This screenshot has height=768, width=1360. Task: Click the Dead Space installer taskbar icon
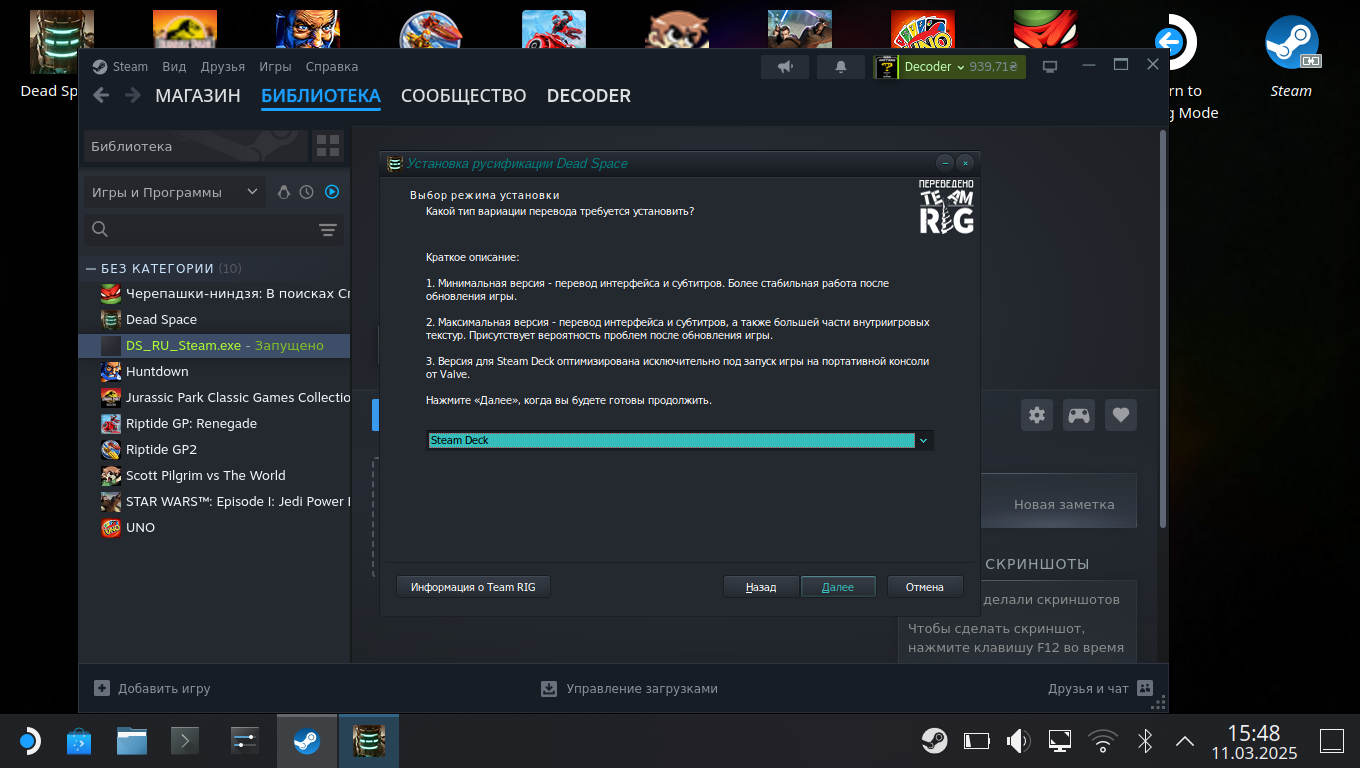point(369,741)
